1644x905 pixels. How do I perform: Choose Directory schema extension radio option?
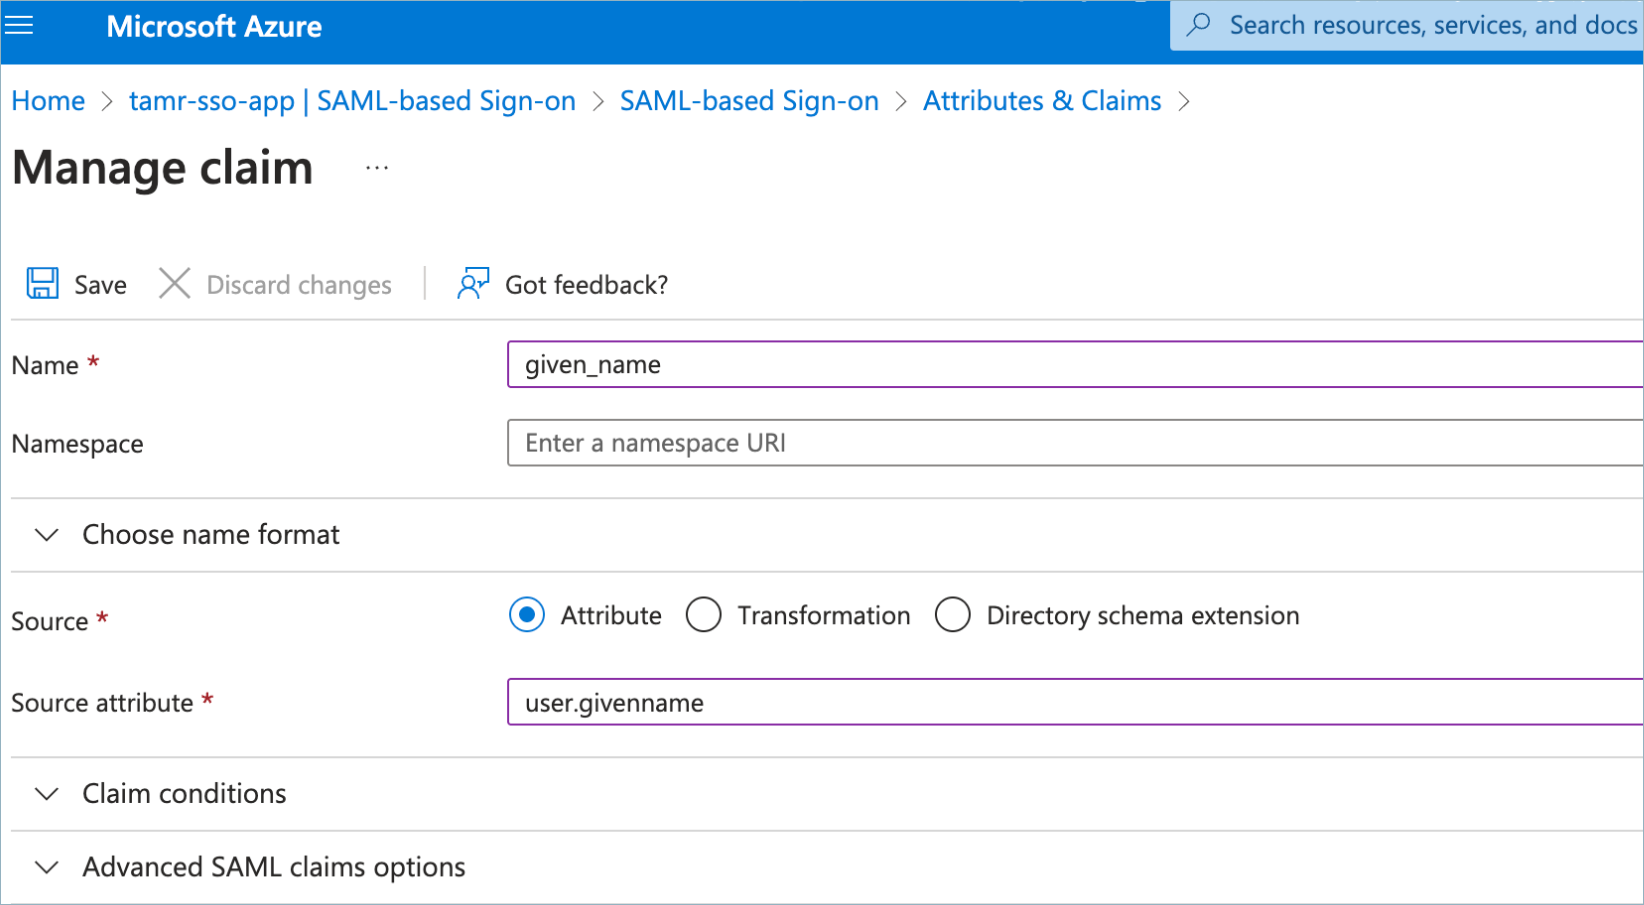tap(952, 615)
